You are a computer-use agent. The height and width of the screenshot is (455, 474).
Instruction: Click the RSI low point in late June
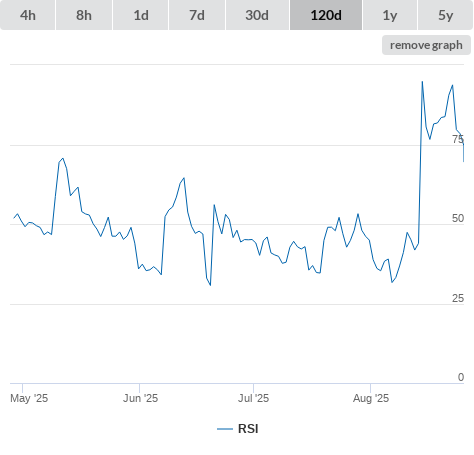click(x=210, y=285)
